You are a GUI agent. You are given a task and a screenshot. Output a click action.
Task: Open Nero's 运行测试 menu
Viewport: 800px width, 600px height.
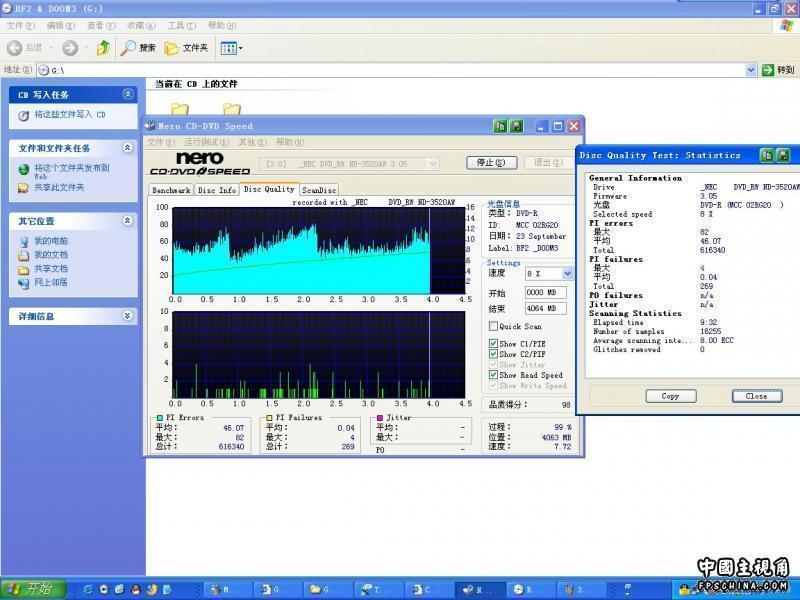pyautogui.click(x=207, y=142)
